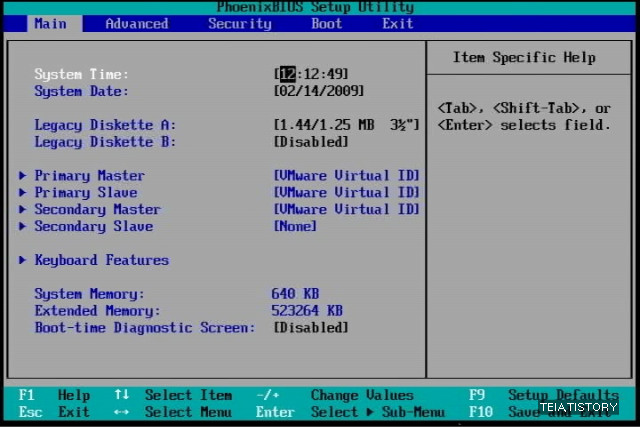
Task: Expand the Keyboard Features arrow
Action: [22, 260]
